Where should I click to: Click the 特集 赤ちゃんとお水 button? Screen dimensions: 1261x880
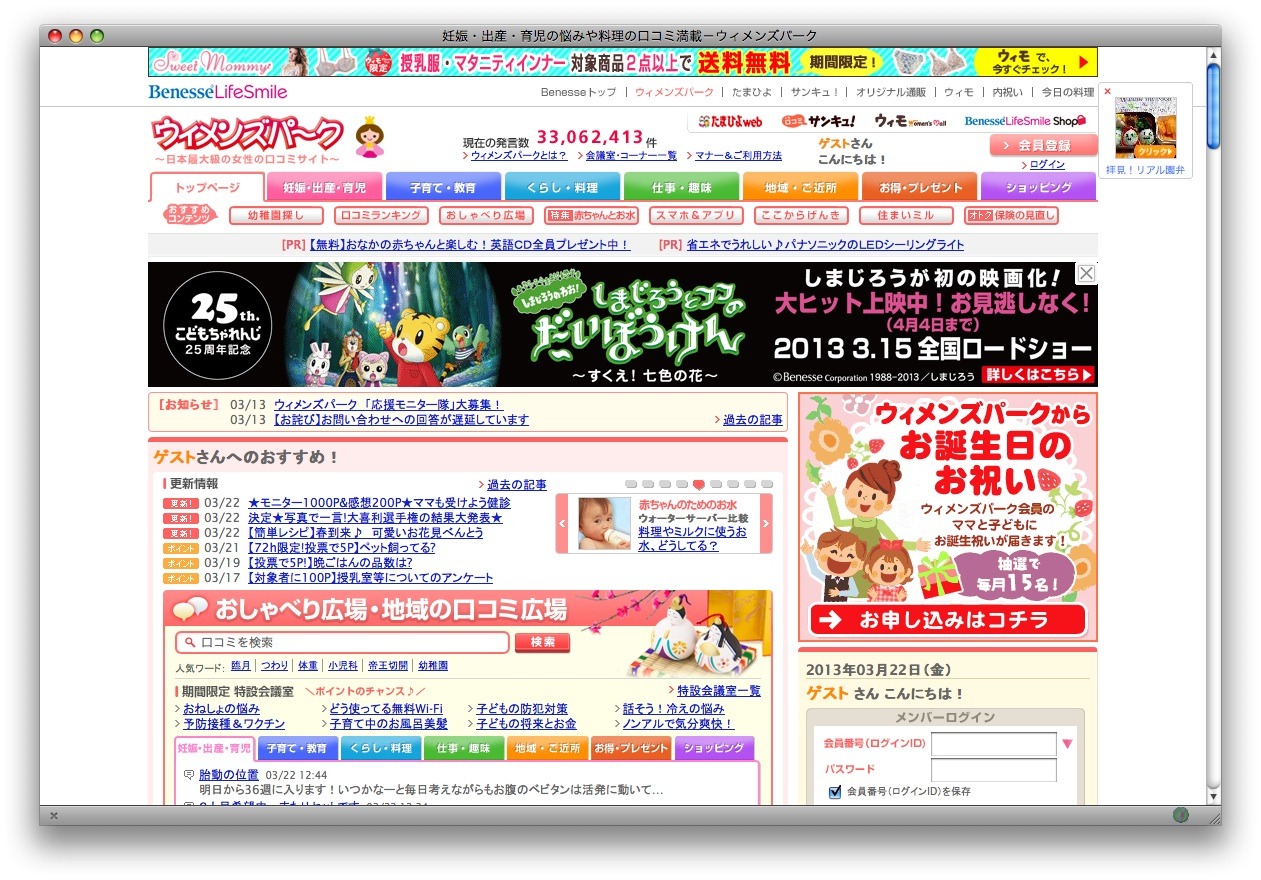click(591, 215)
